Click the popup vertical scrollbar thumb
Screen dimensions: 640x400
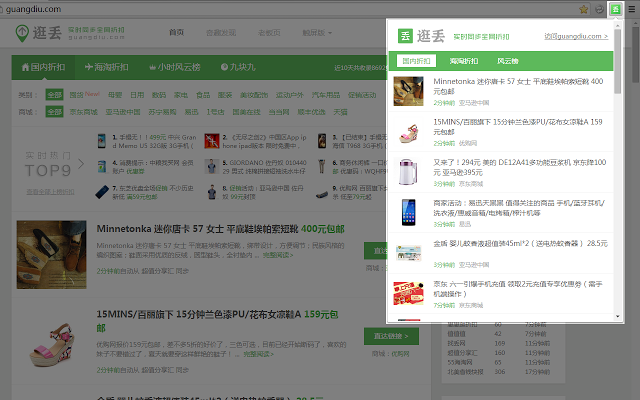click(x=618, y=61)
